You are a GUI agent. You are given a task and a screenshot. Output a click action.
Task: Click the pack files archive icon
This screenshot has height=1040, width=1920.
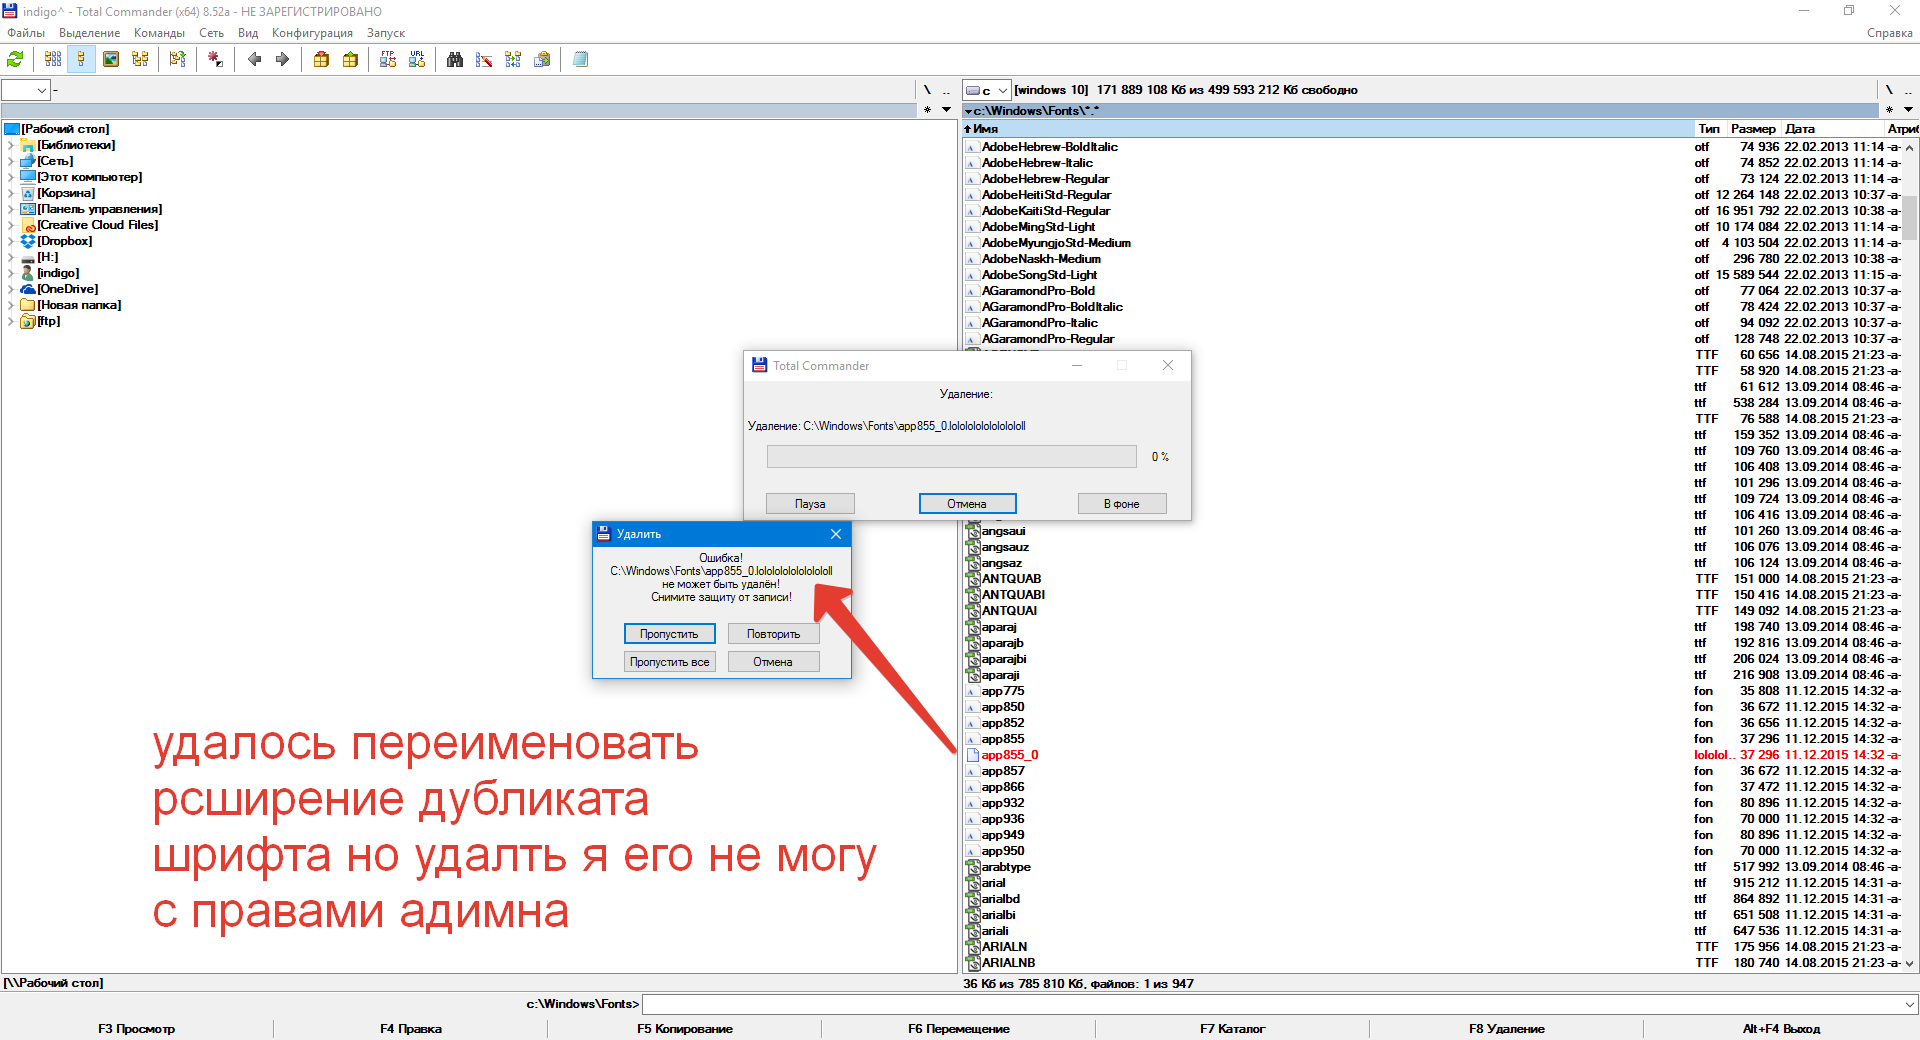point(321,60)
